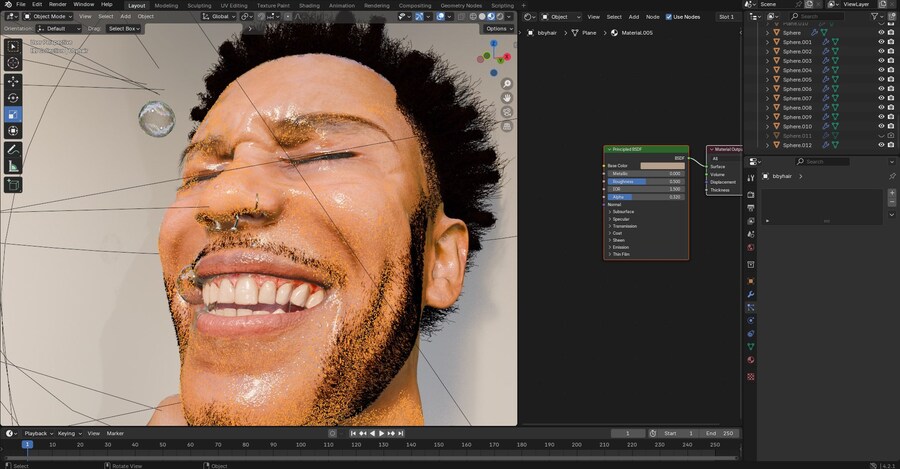Open the Texture checkerboard properties tab

pyautogui.click(x=751, y=377)
